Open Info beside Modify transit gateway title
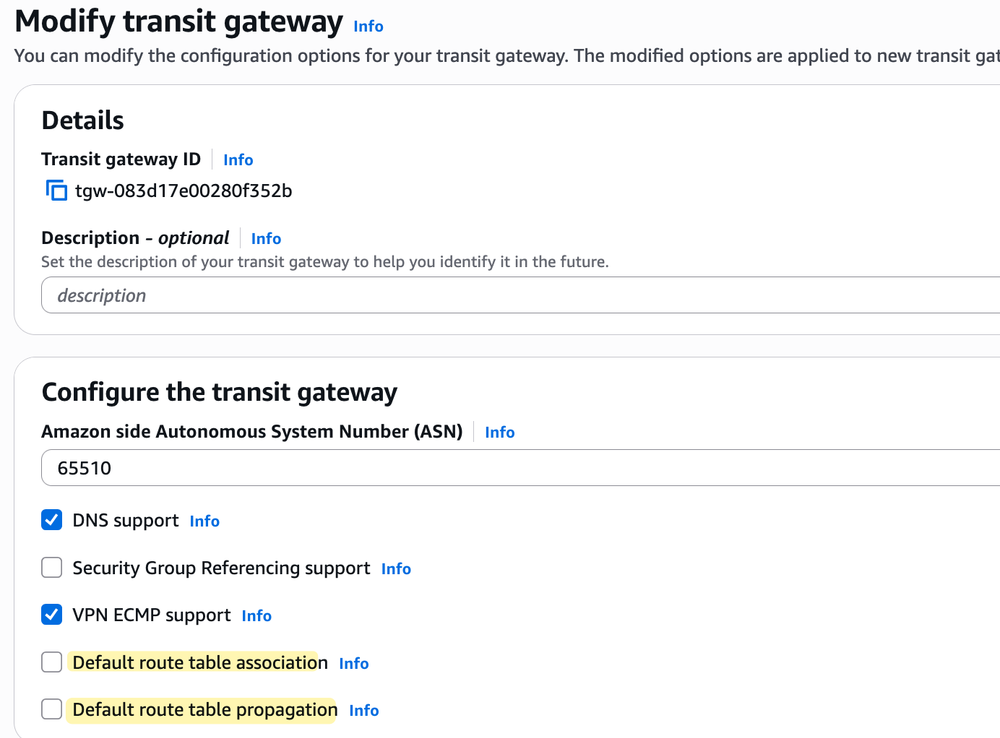This screenshot has height=738, width=1000. (368, 26)
